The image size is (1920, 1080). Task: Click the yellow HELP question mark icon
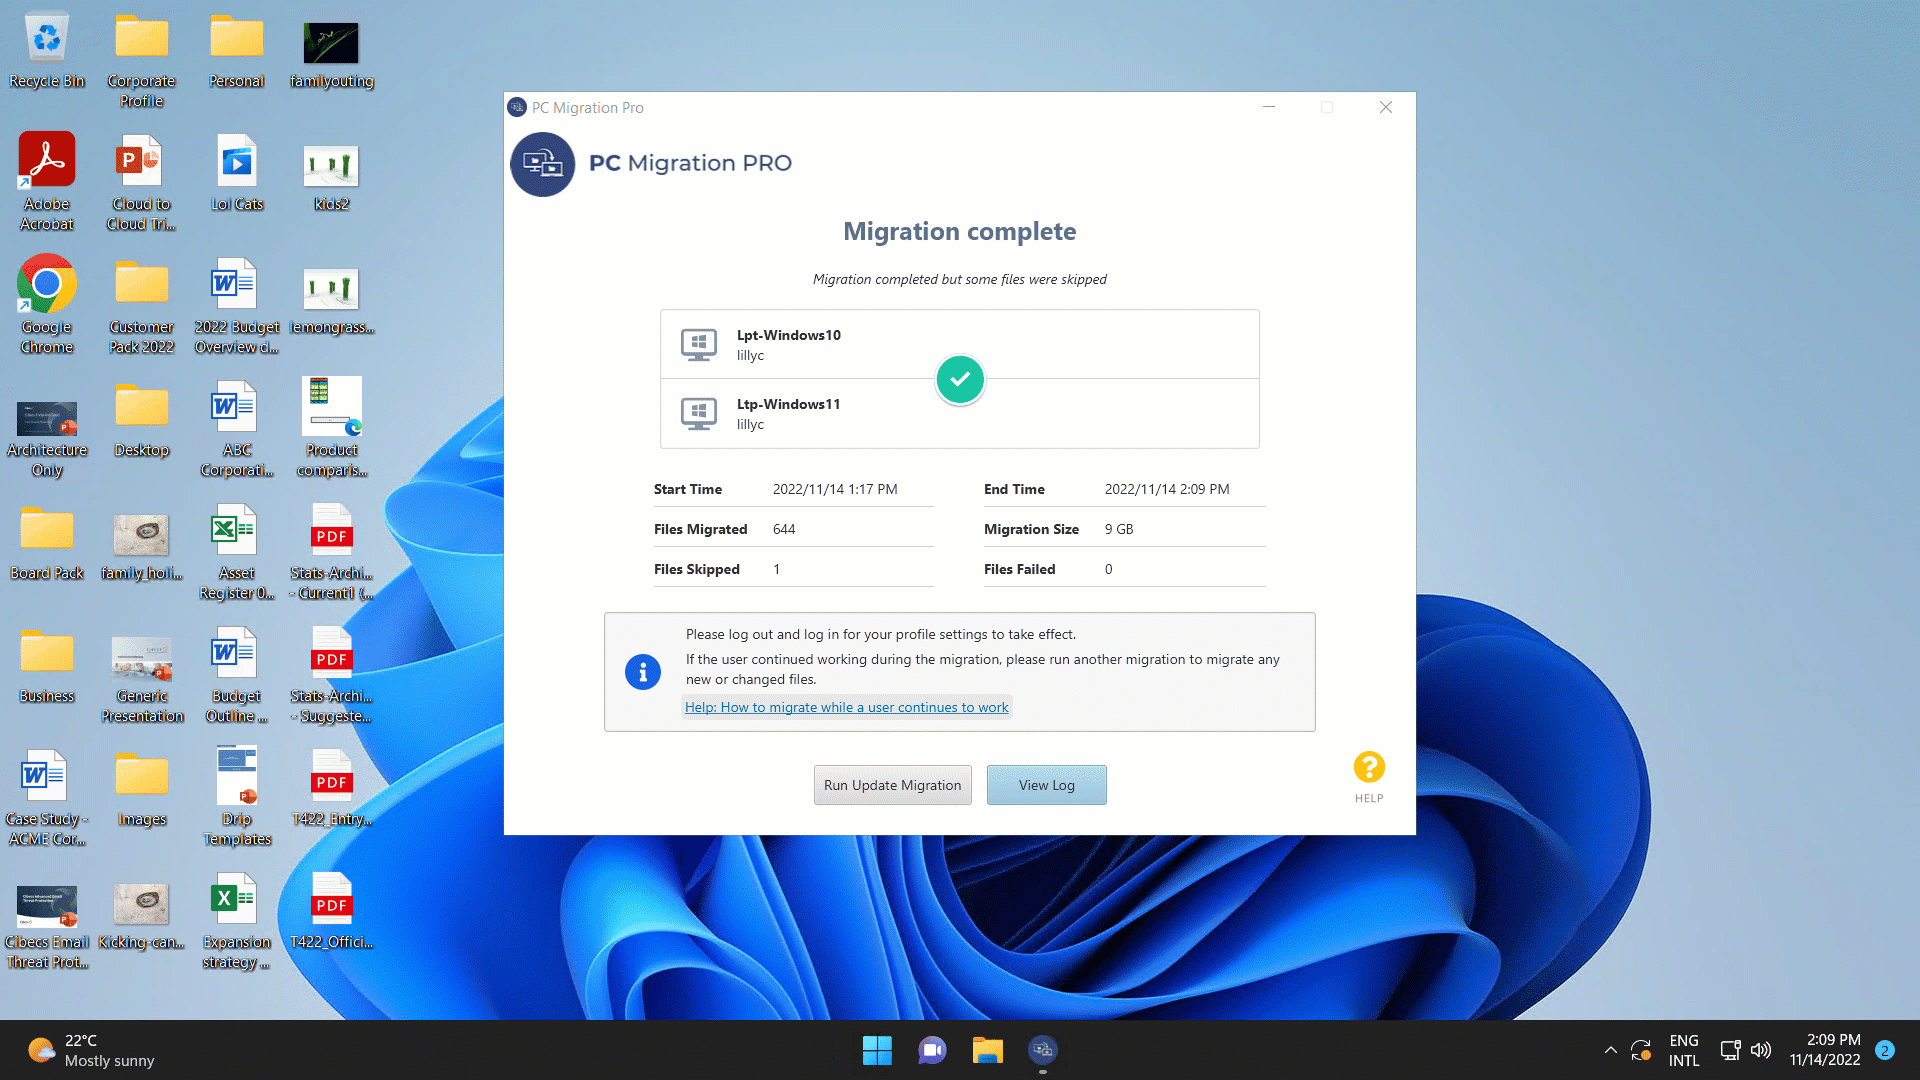point(1369,768)
